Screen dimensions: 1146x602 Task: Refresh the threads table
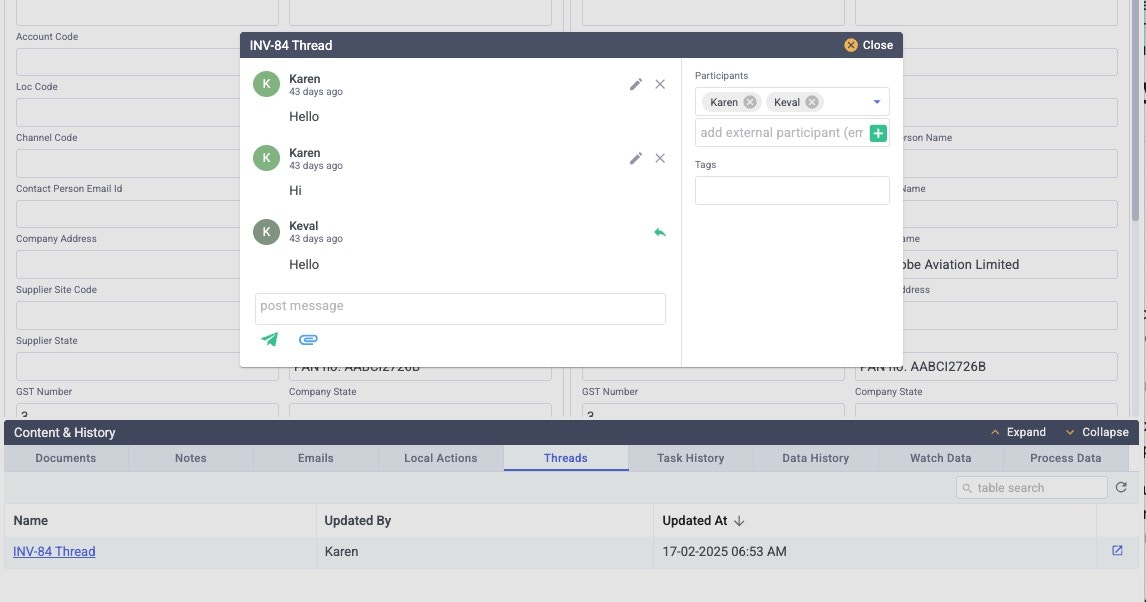click(1121, 487)
